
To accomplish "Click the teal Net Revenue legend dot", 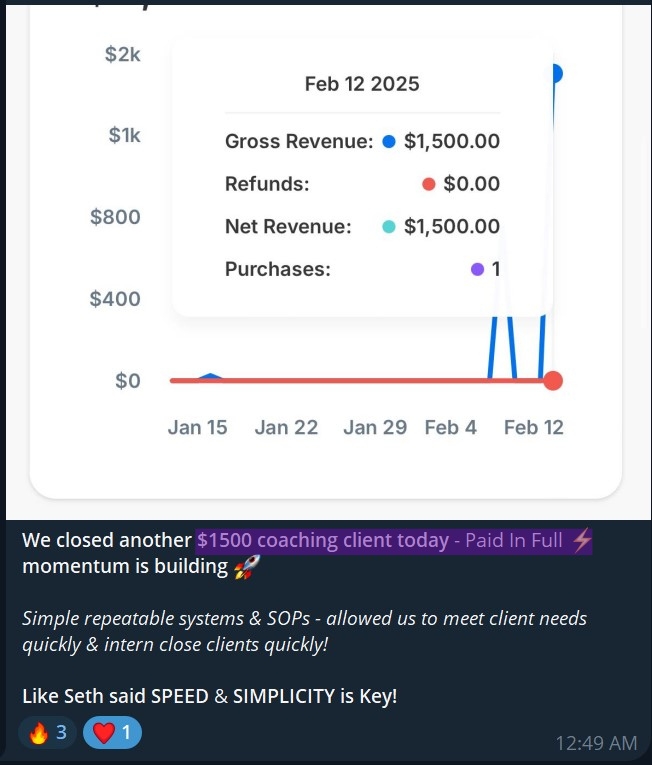I will (x=389, y=227).
